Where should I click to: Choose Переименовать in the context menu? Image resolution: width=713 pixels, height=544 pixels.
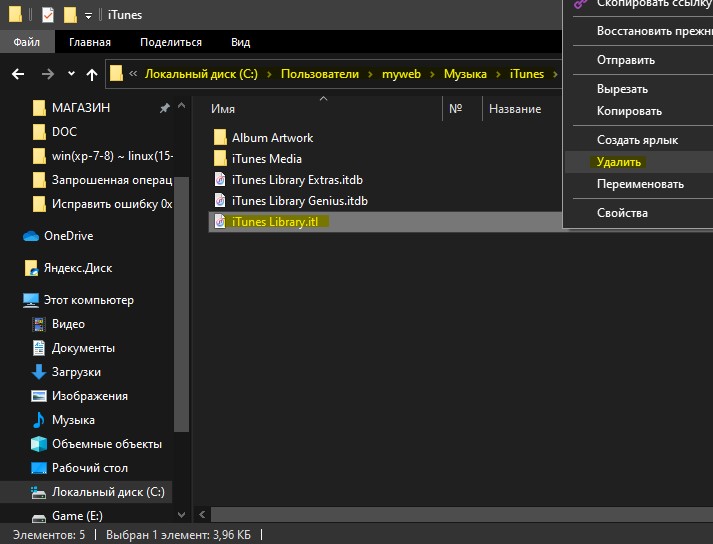[x=640, y=184]
